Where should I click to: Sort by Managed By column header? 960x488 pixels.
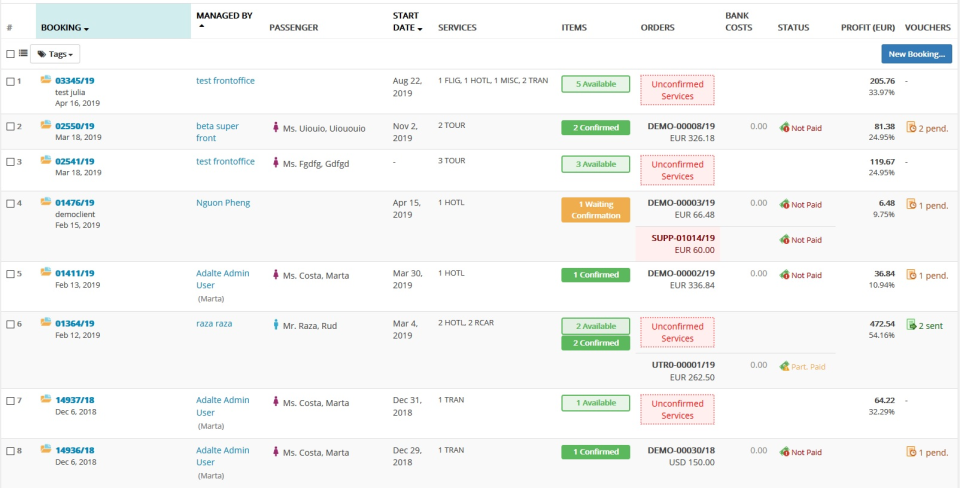pos(224,16)
